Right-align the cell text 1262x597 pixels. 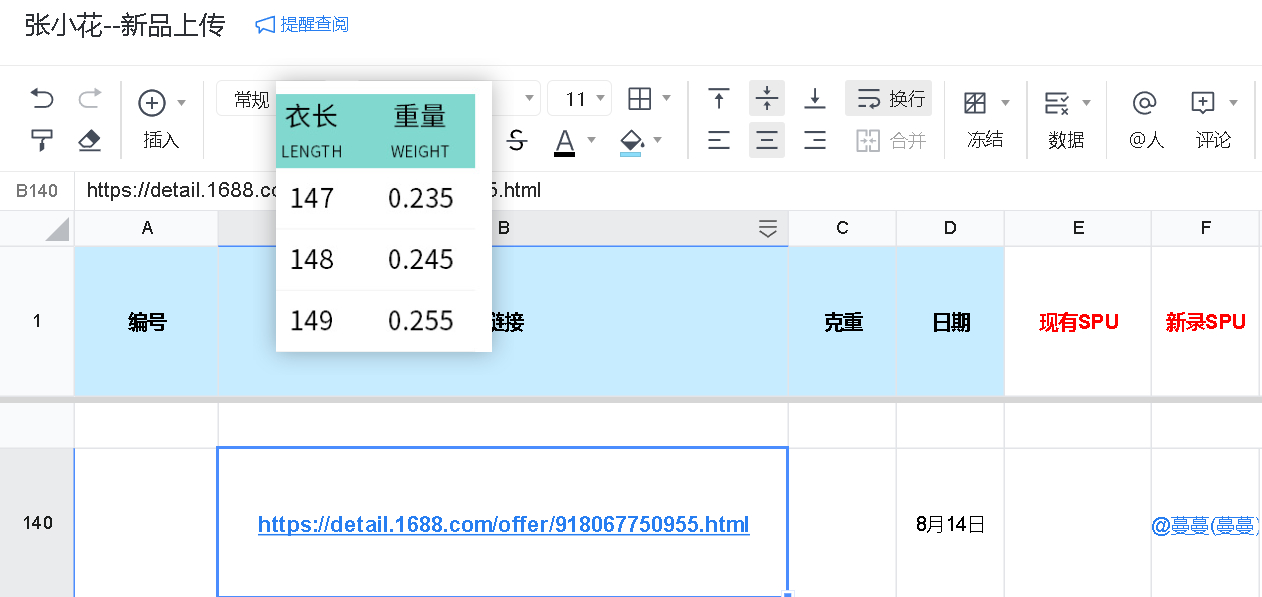815,140
